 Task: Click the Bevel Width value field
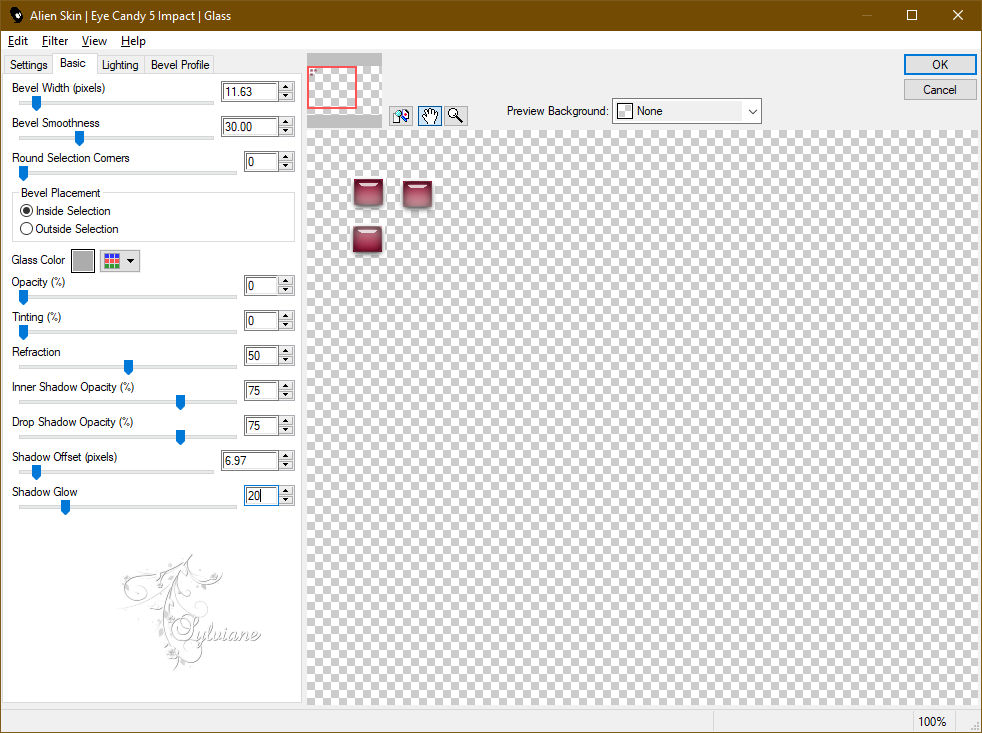249,92
